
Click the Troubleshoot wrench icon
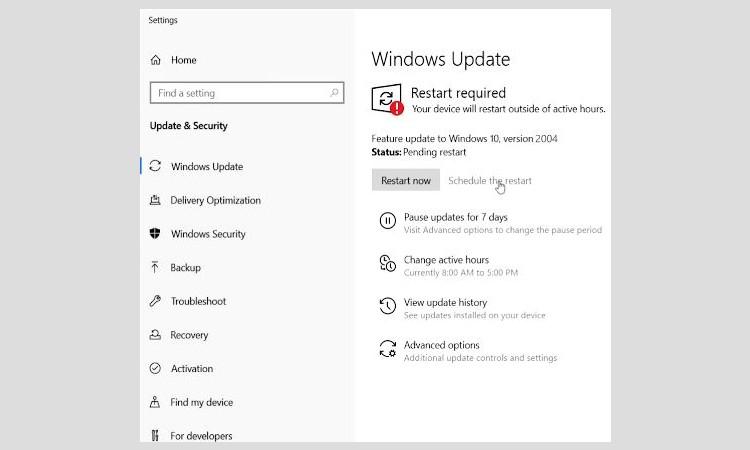point(155,301)
